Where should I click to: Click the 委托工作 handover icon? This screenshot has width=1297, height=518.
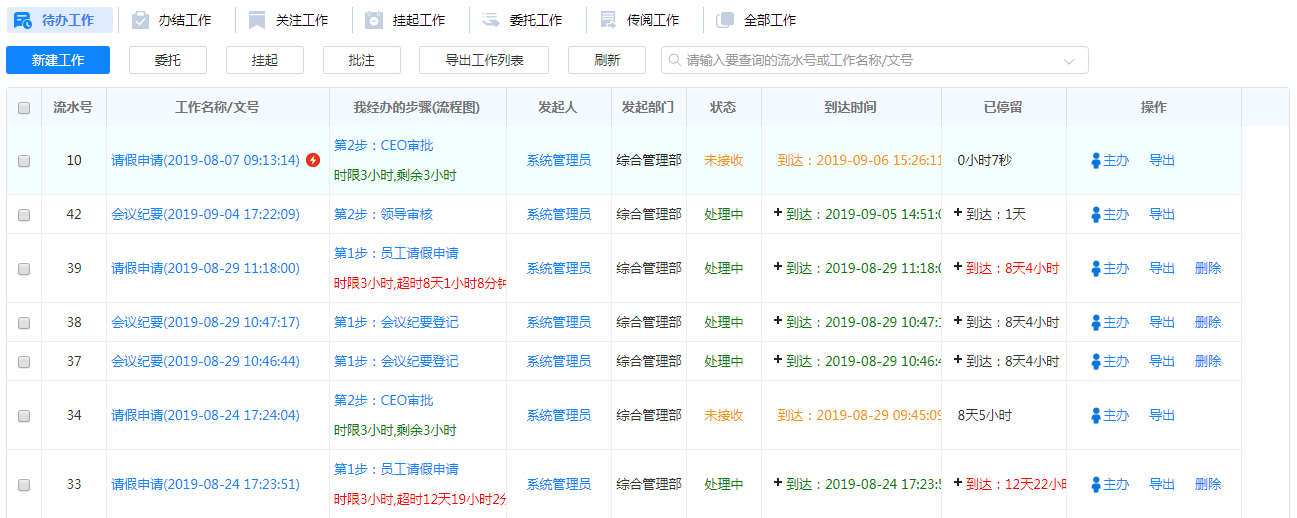click(490, 20)
